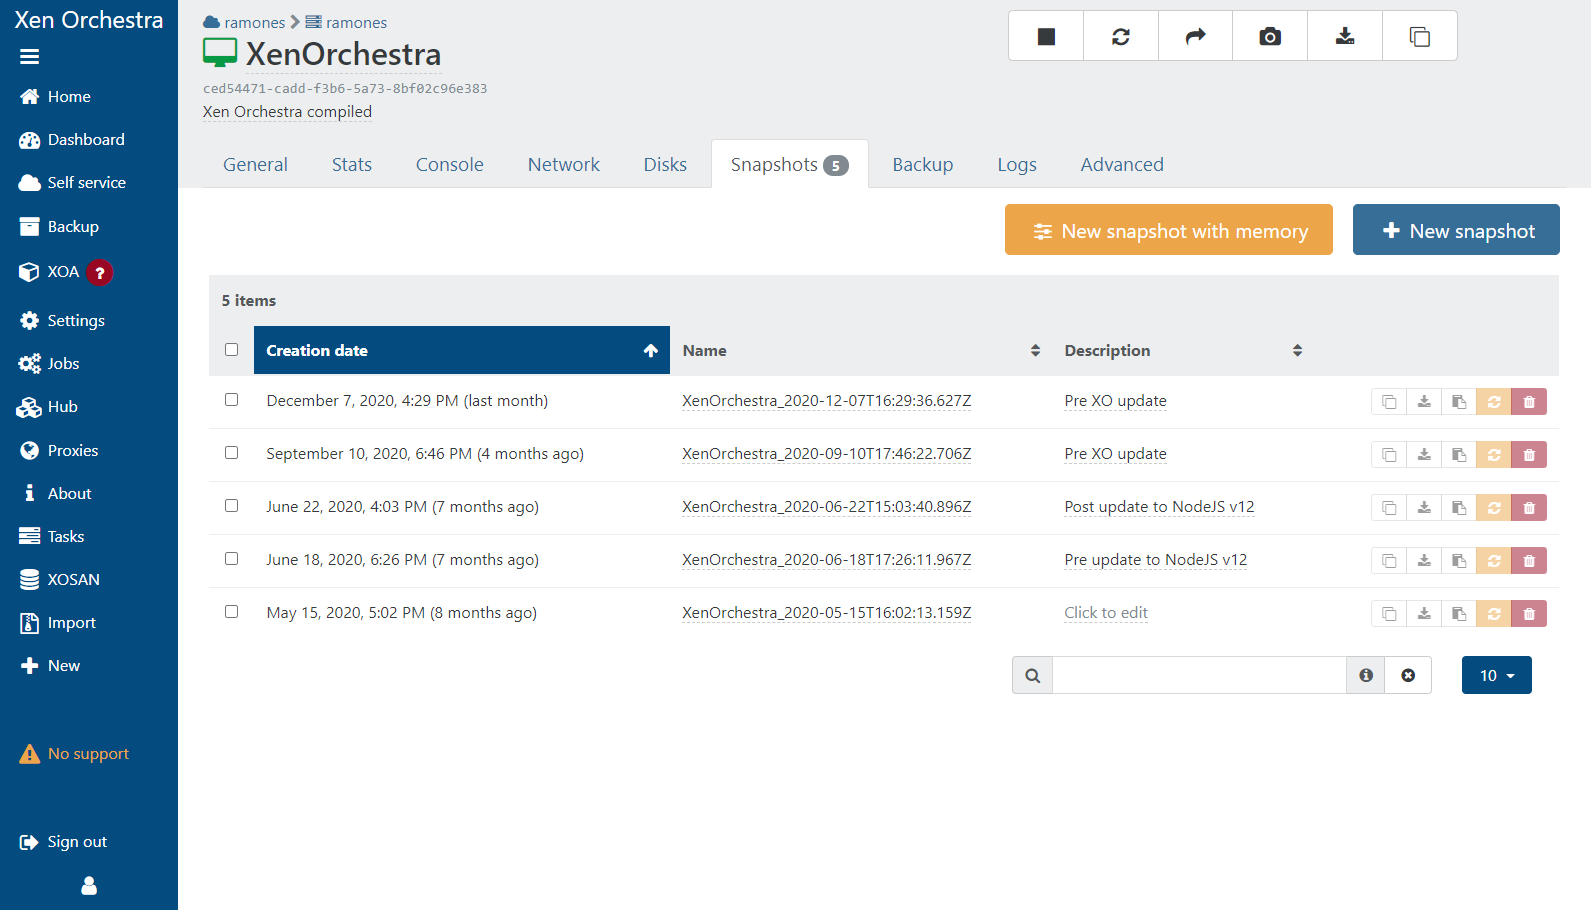Delete the December 7, 2020 snapshot
Image resolution: width=1591 pixels, height=910 pixels.
(x=1529, y=402)
